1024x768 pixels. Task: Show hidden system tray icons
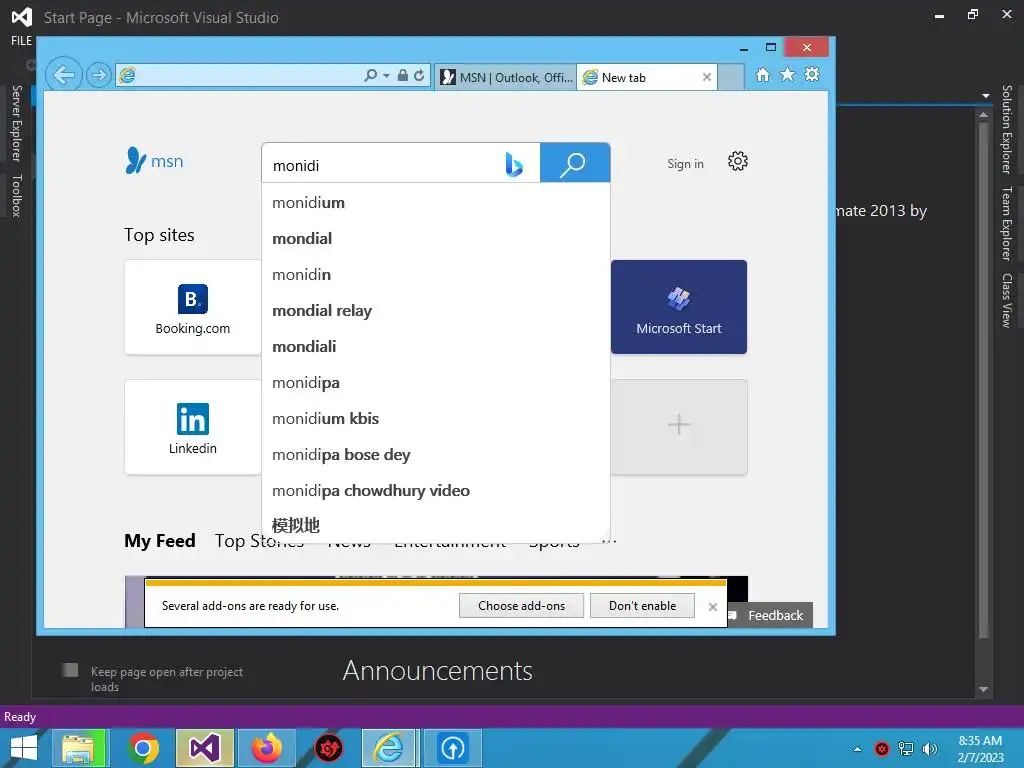pos(857,749)
